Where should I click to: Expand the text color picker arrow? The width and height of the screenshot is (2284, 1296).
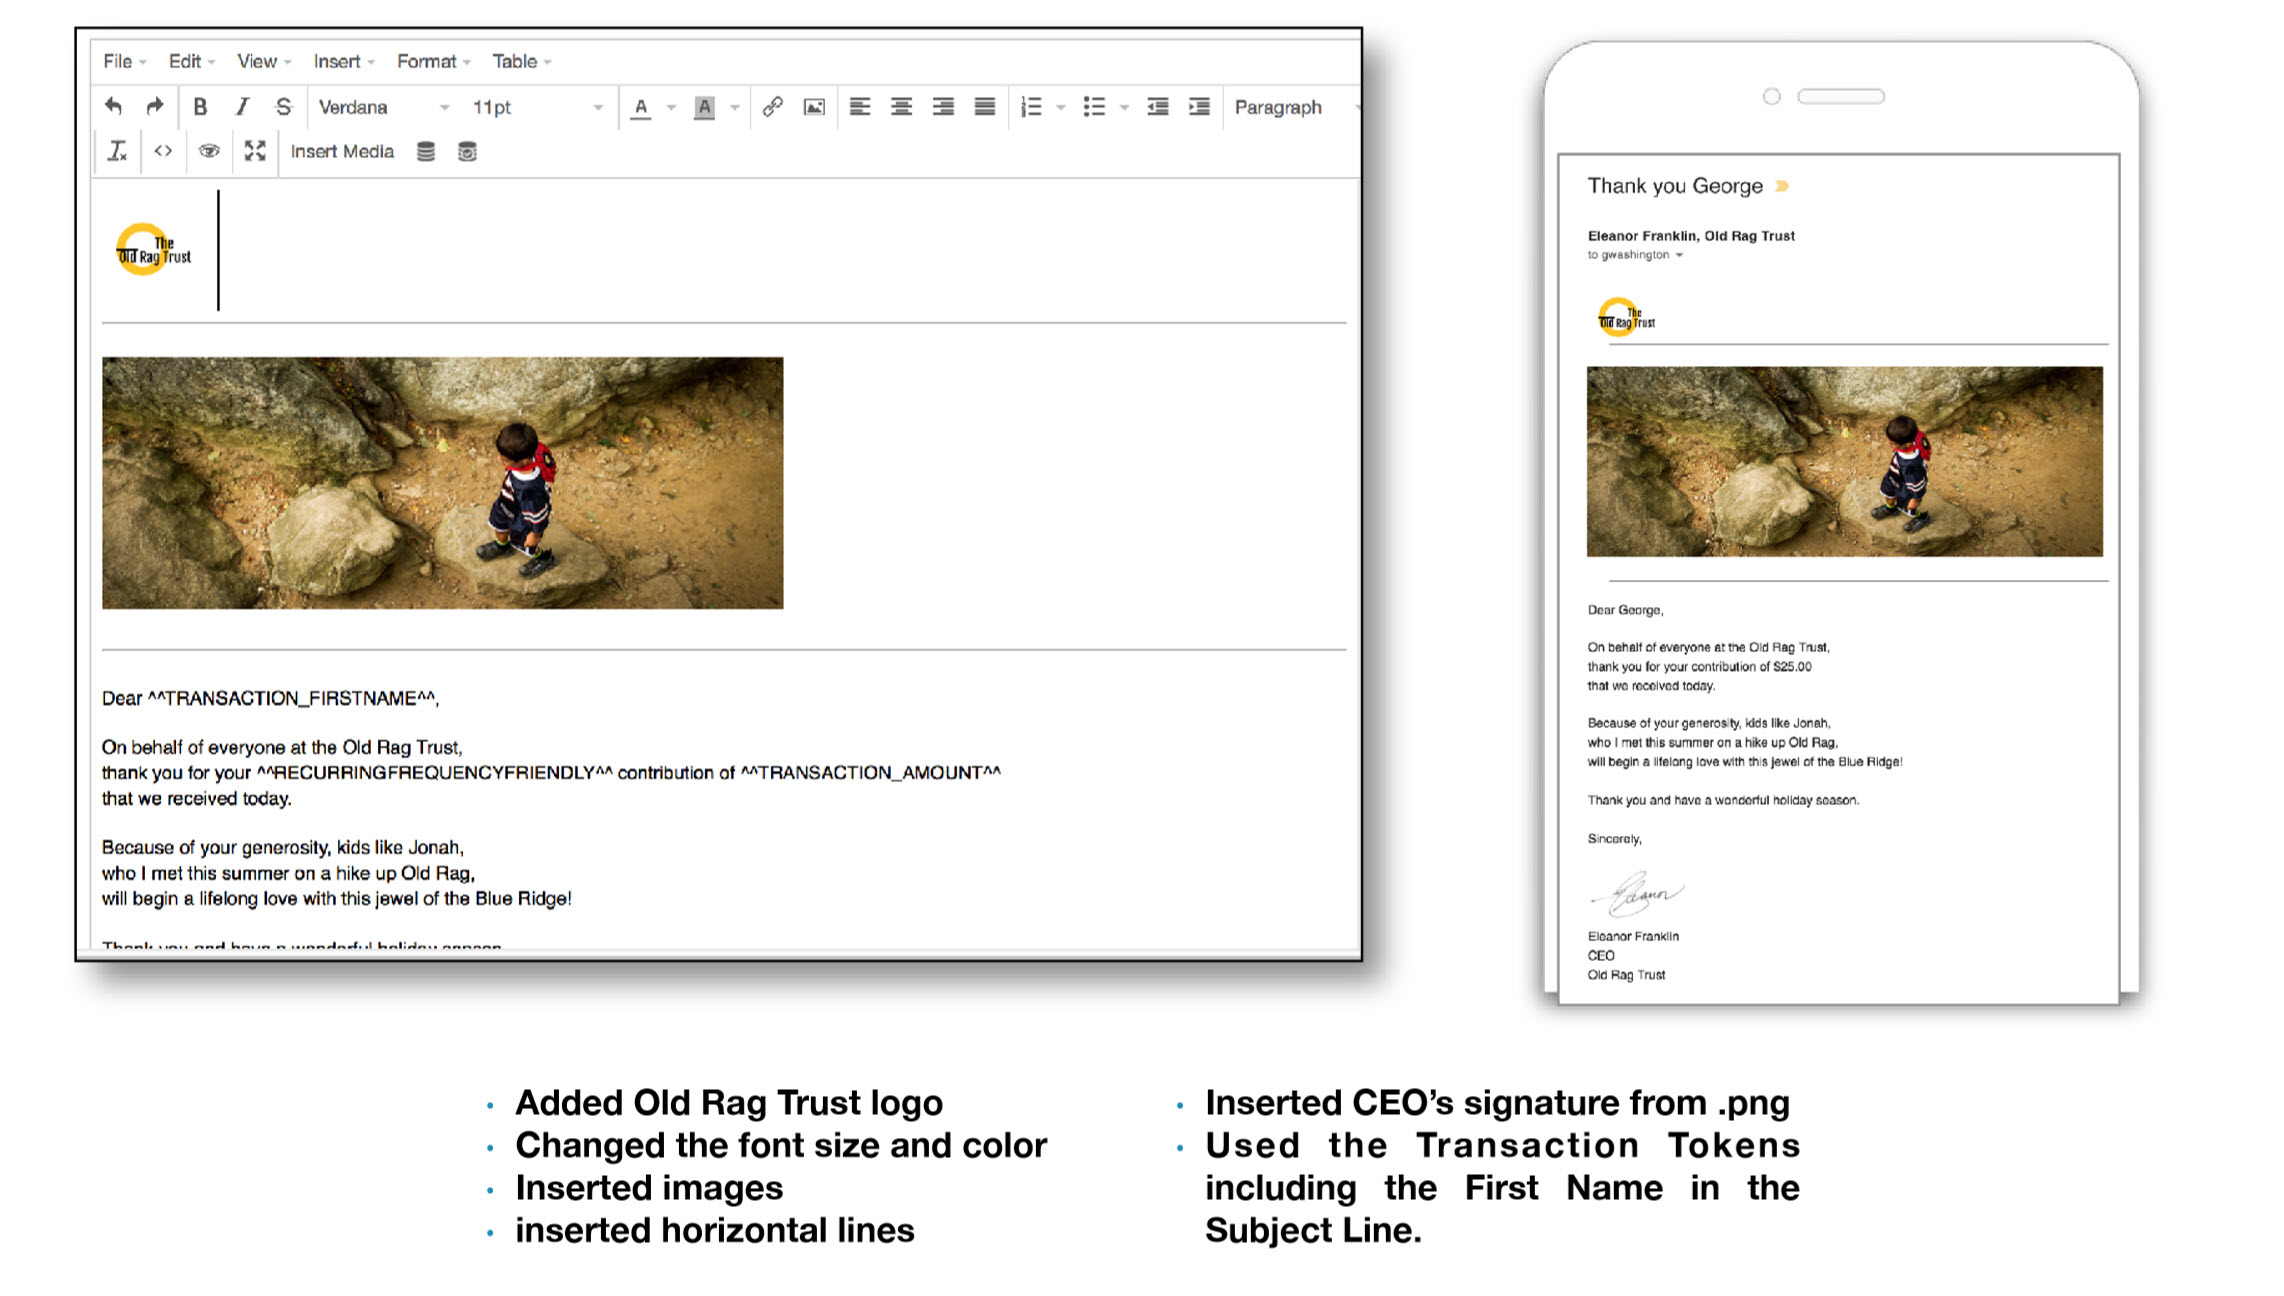[672, 108]
